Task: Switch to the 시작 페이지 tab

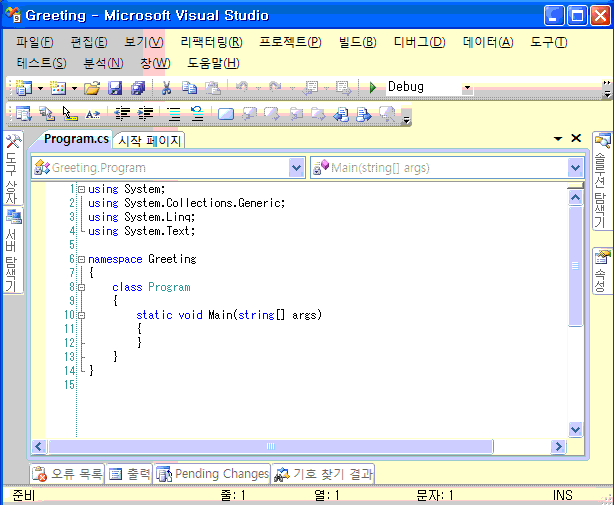Action: [x=149, y=141]
